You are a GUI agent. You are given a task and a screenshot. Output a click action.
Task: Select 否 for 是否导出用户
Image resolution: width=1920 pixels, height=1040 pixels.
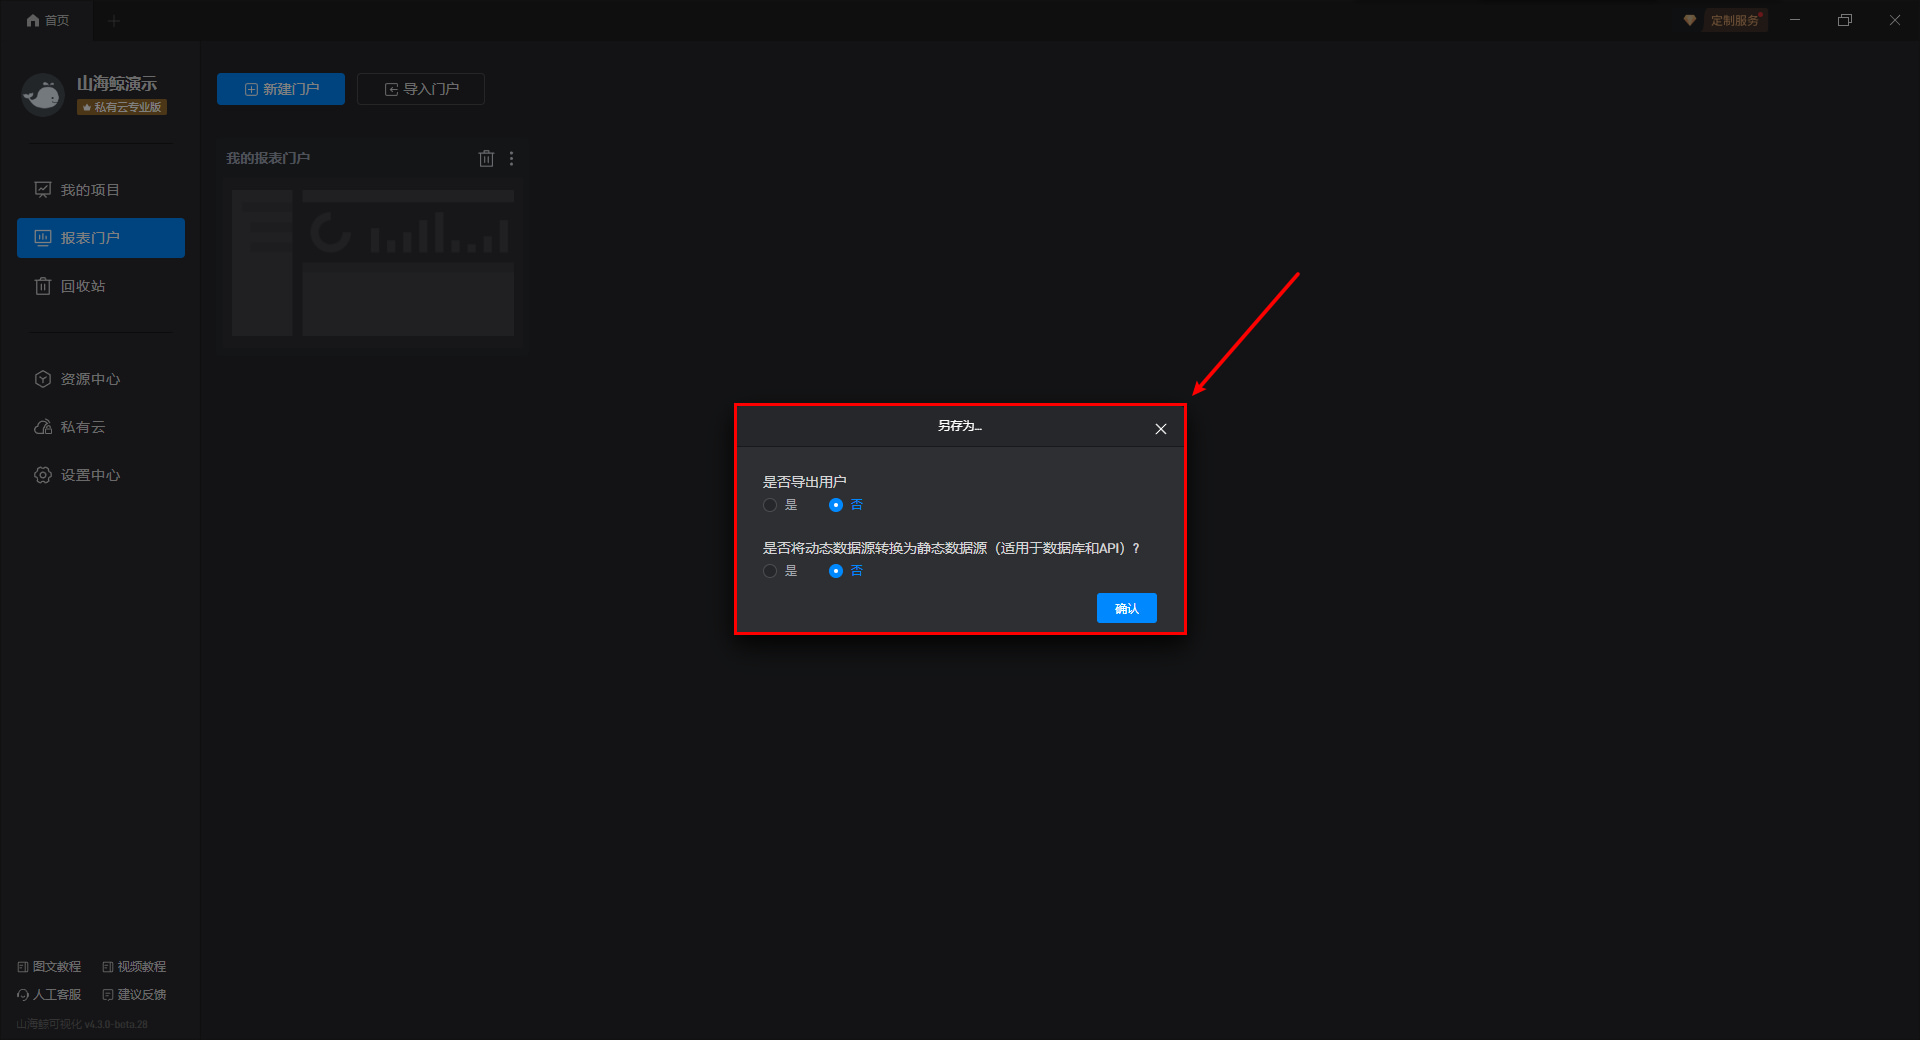tap(836, 505)
